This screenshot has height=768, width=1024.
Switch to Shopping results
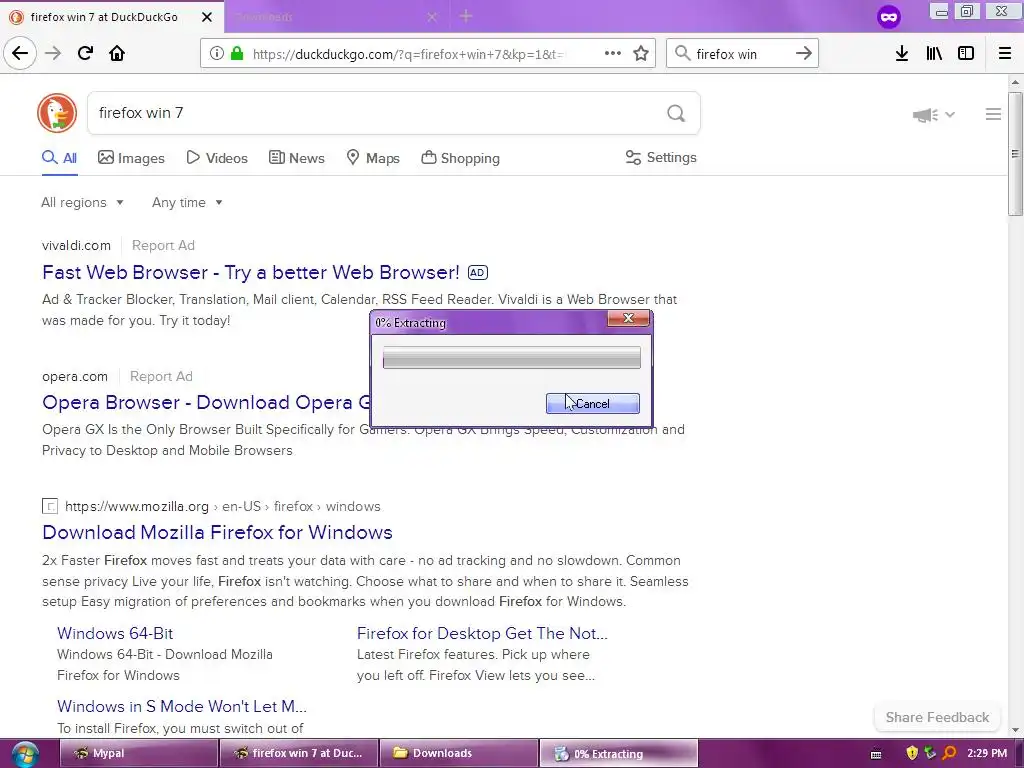460,158
